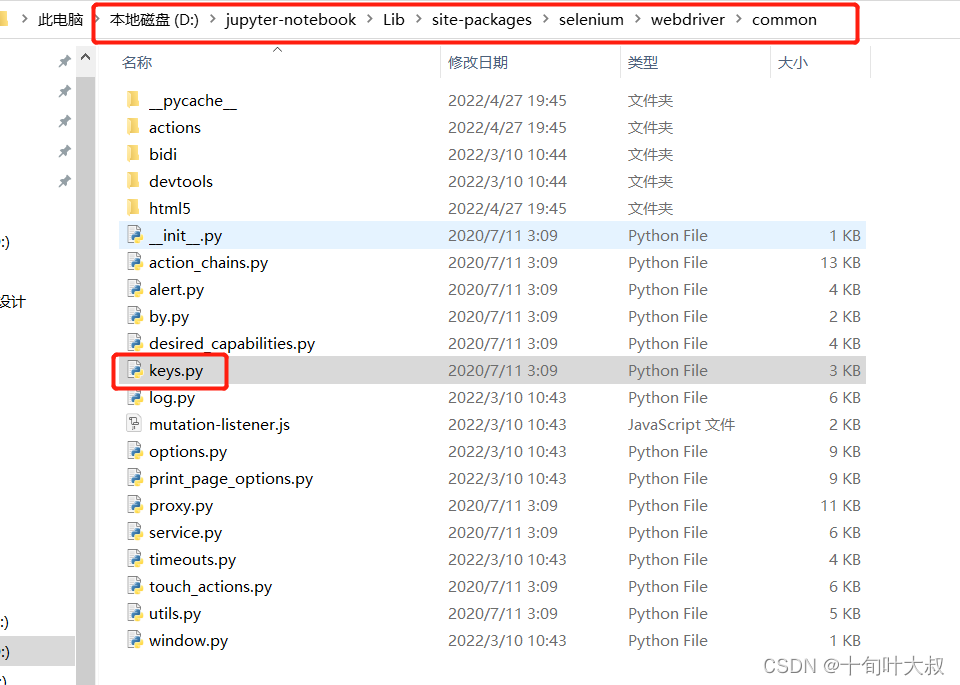Select the file name desired_capabilities.py
The image size is (960, 685).
pyautogui.click(x=231, y=343)
